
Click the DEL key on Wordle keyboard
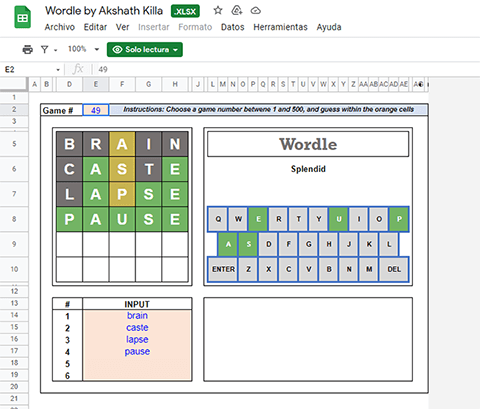pyautogui.click(x=394, y=269)
